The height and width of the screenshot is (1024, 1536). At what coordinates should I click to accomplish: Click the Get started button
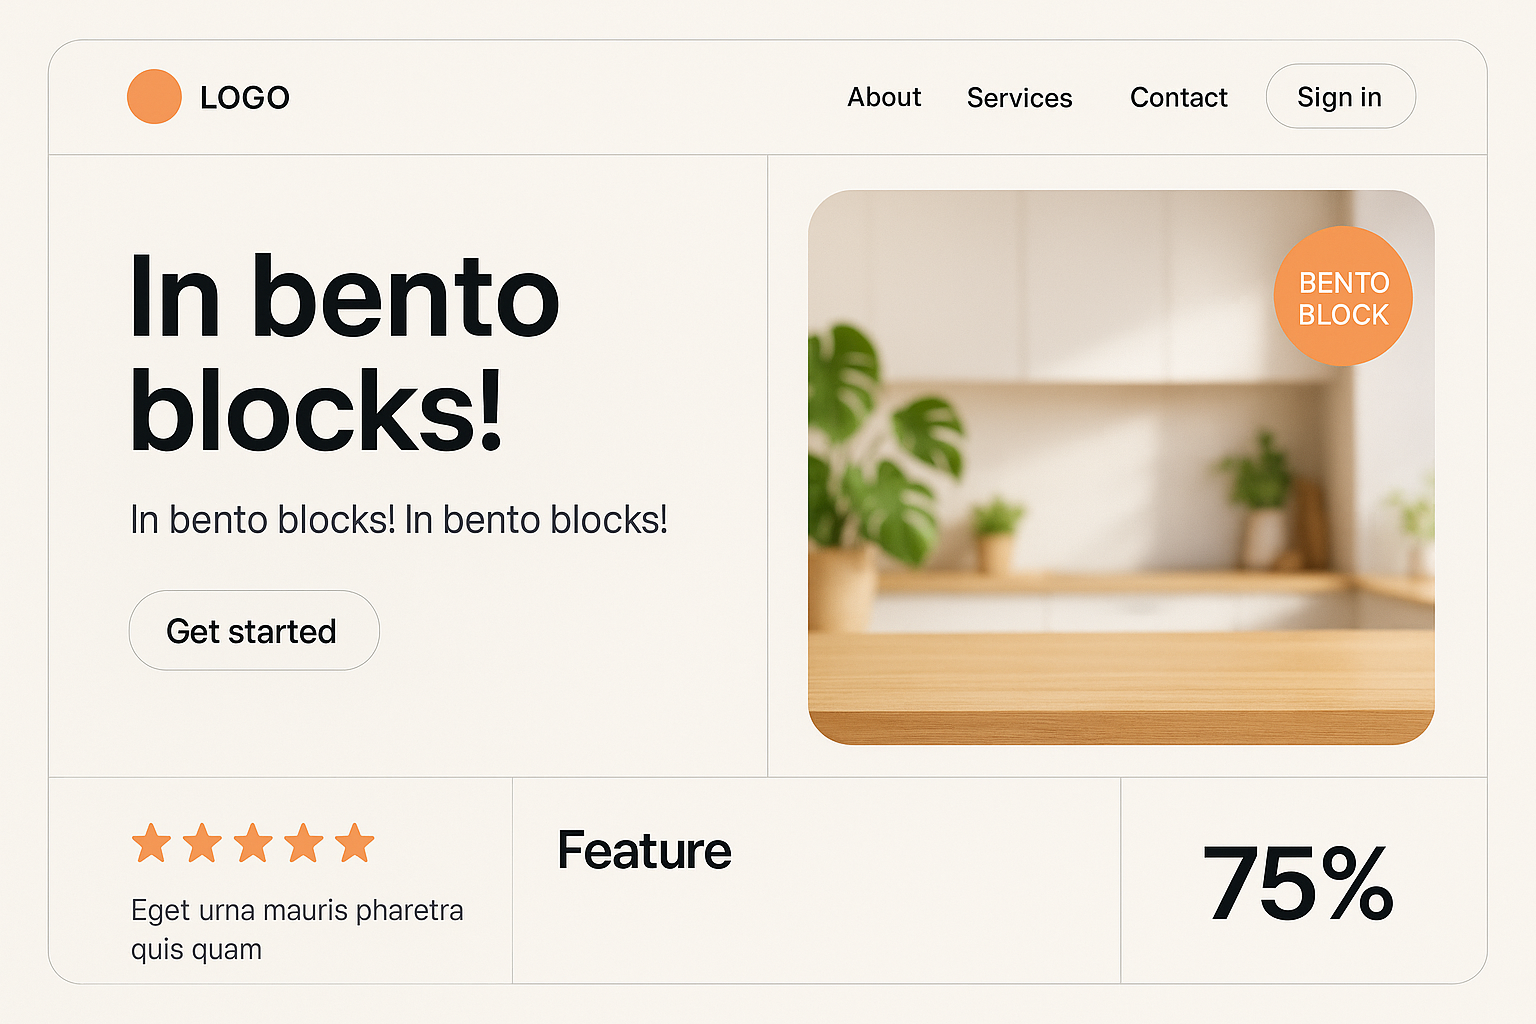(x=254, y=631)
